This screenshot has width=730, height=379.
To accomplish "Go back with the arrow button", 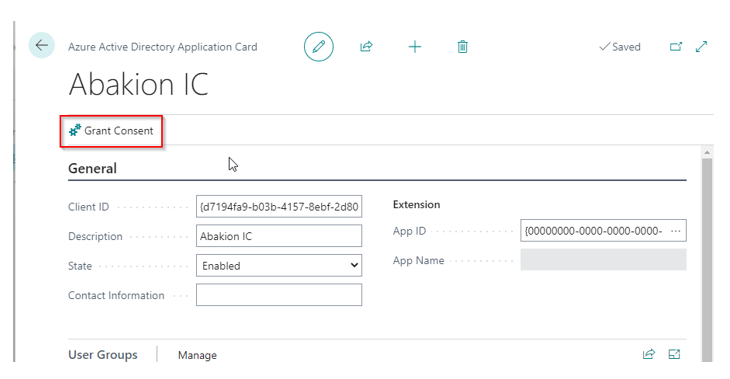I will click(x=41, y=45).
